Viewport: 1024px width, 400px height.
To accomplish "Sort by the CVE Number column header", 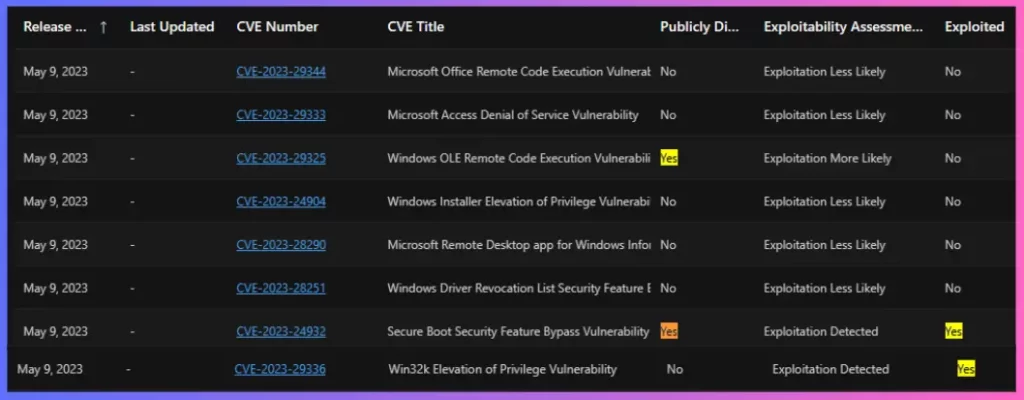I will click(277, 27).
